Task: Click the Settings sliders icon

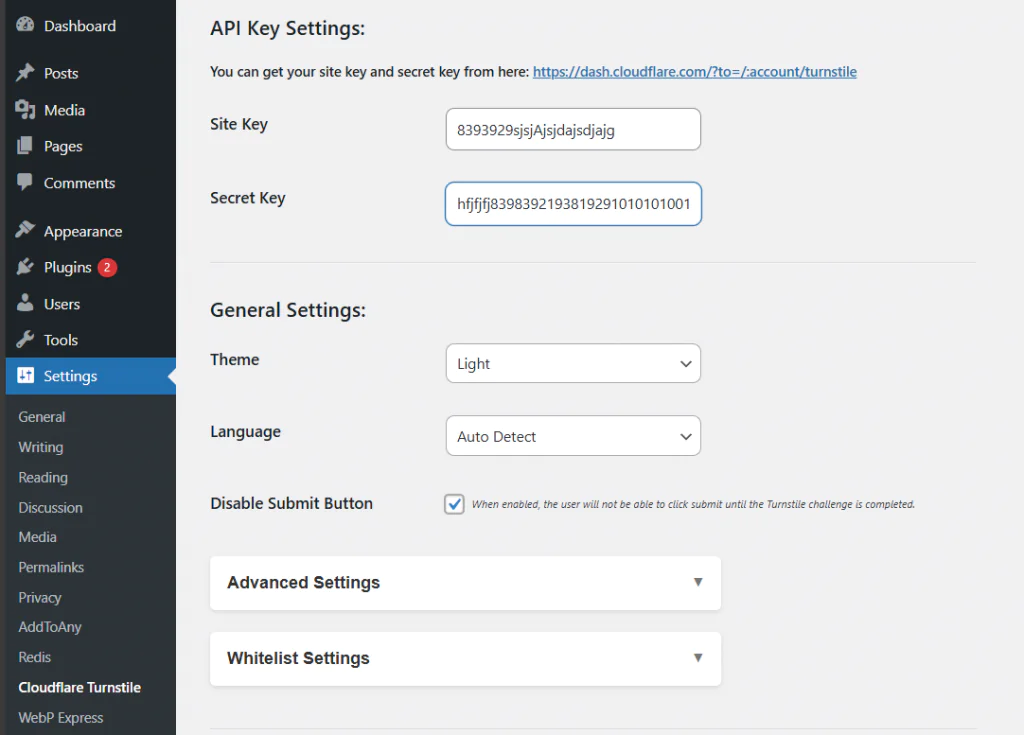Action: [x=25, y=375]
